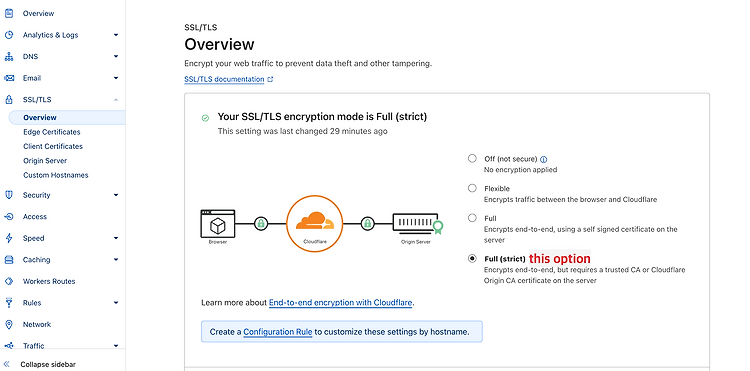
Task: Click the Overview clipboard icon in sidebar
Action: click(x=9, y=13)
